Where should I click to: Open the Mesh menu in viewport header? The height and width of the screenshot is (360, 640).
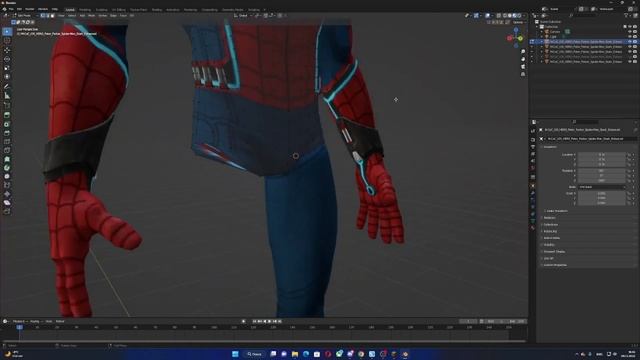(x=91, y=16)
